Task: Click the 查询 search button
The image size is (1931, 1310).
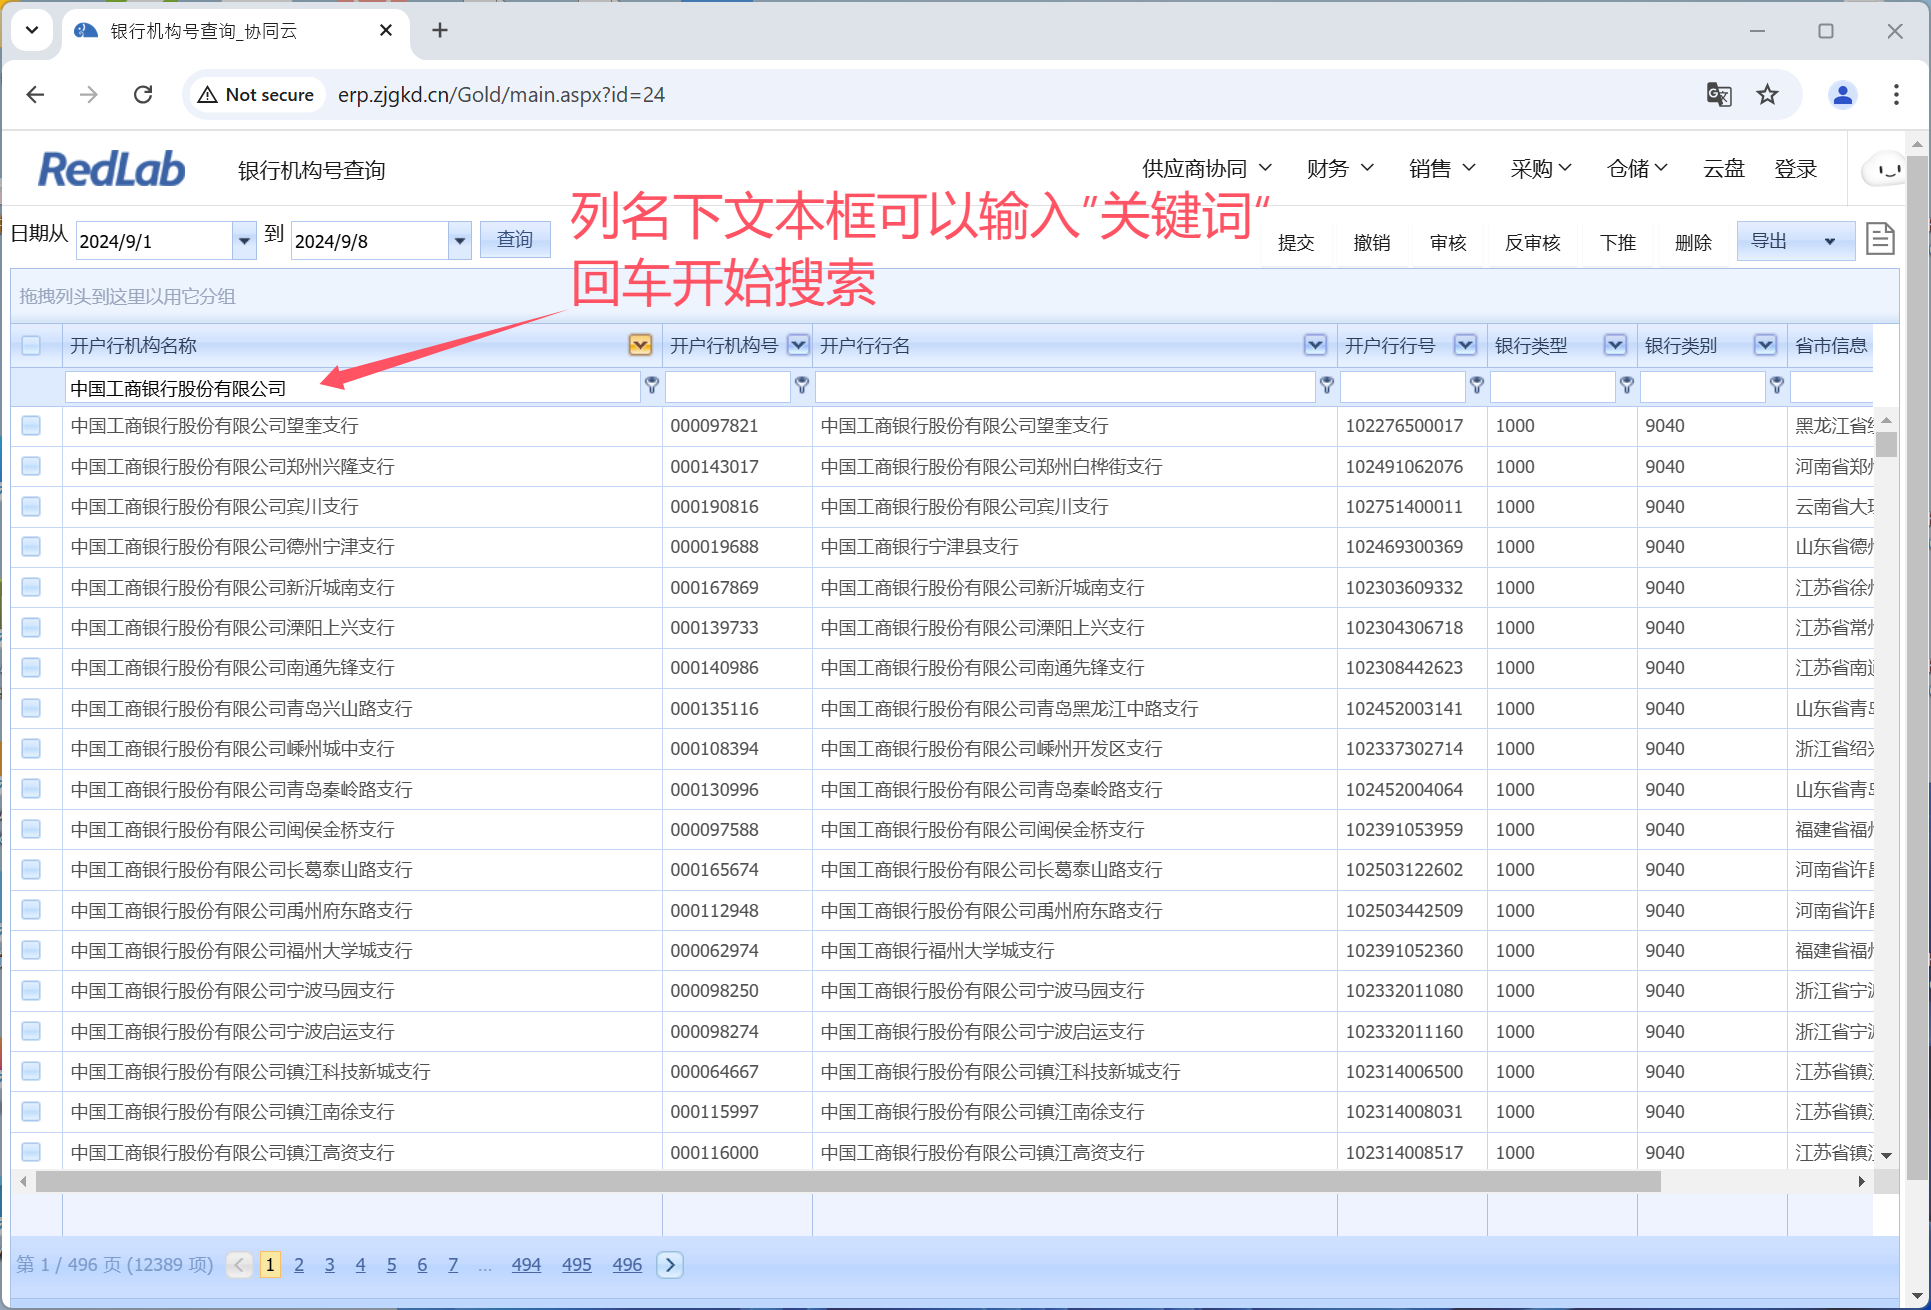Action: click(515, 240)
